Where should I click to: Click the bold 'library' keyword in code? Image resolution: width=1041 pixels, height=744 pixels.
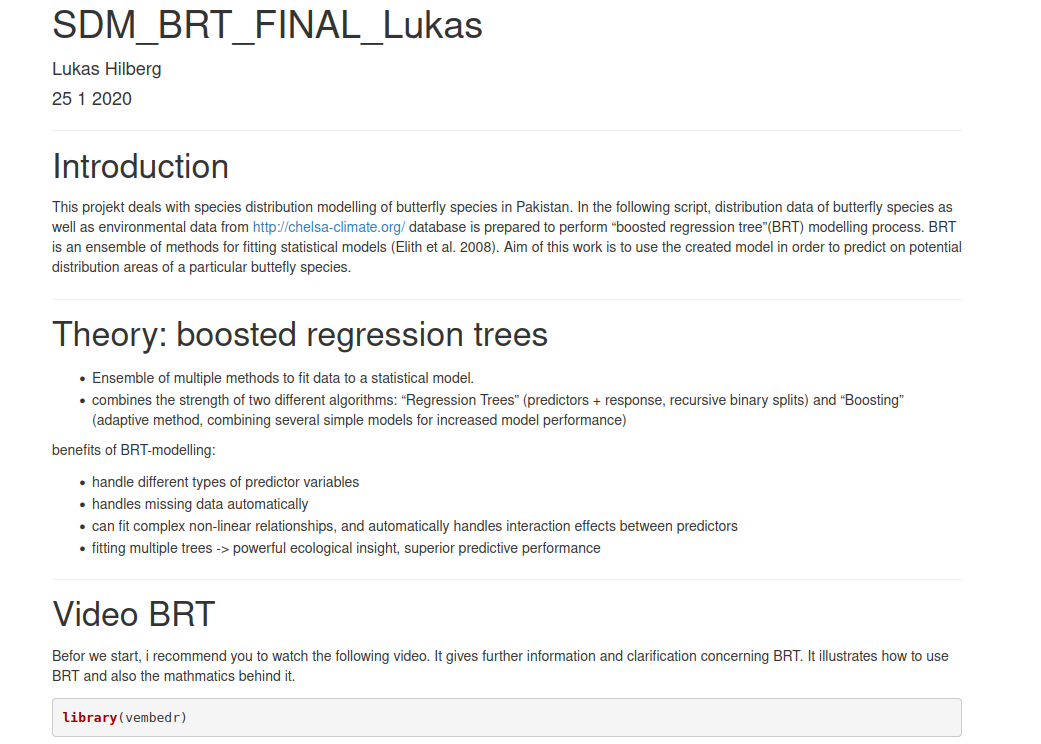point(89,717)
